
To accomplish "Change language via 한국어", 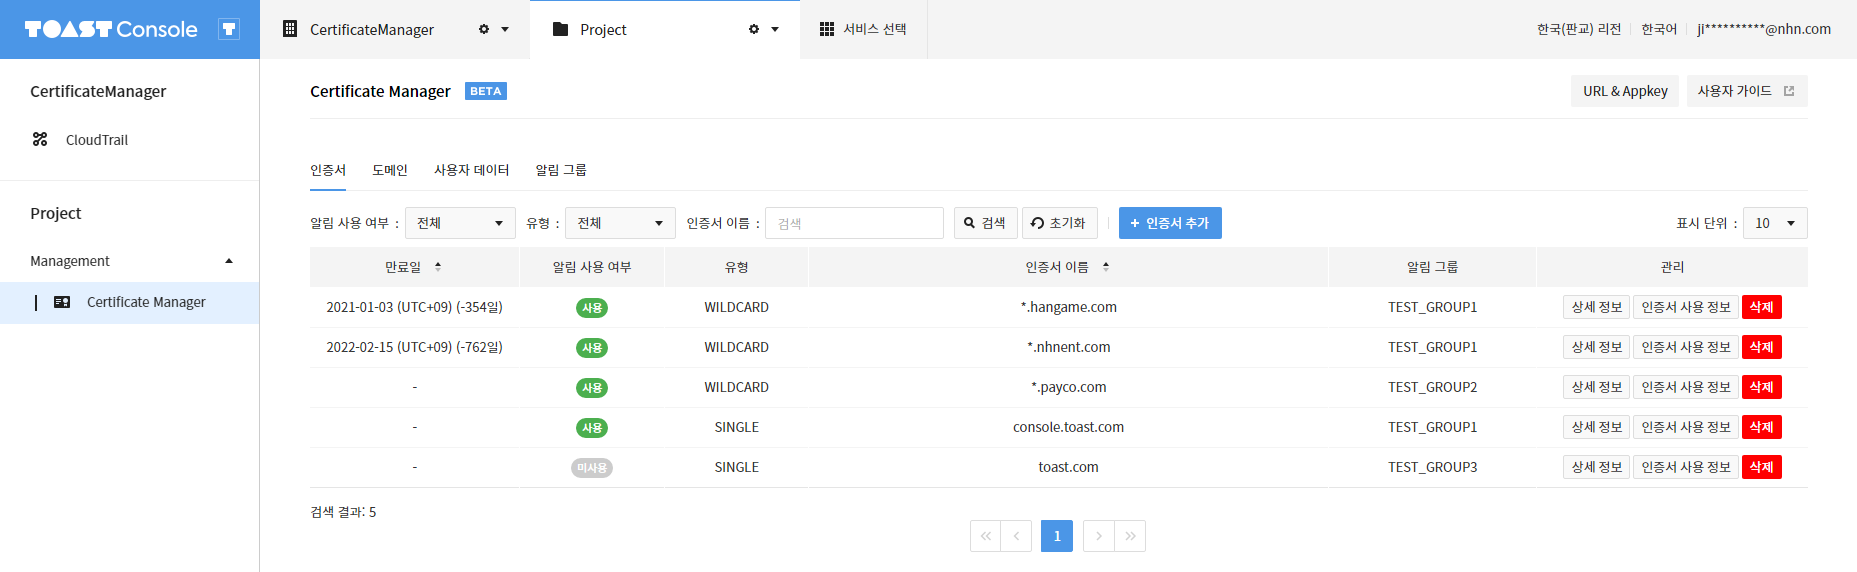I will pyautogui.click(x=1659, y=29).
